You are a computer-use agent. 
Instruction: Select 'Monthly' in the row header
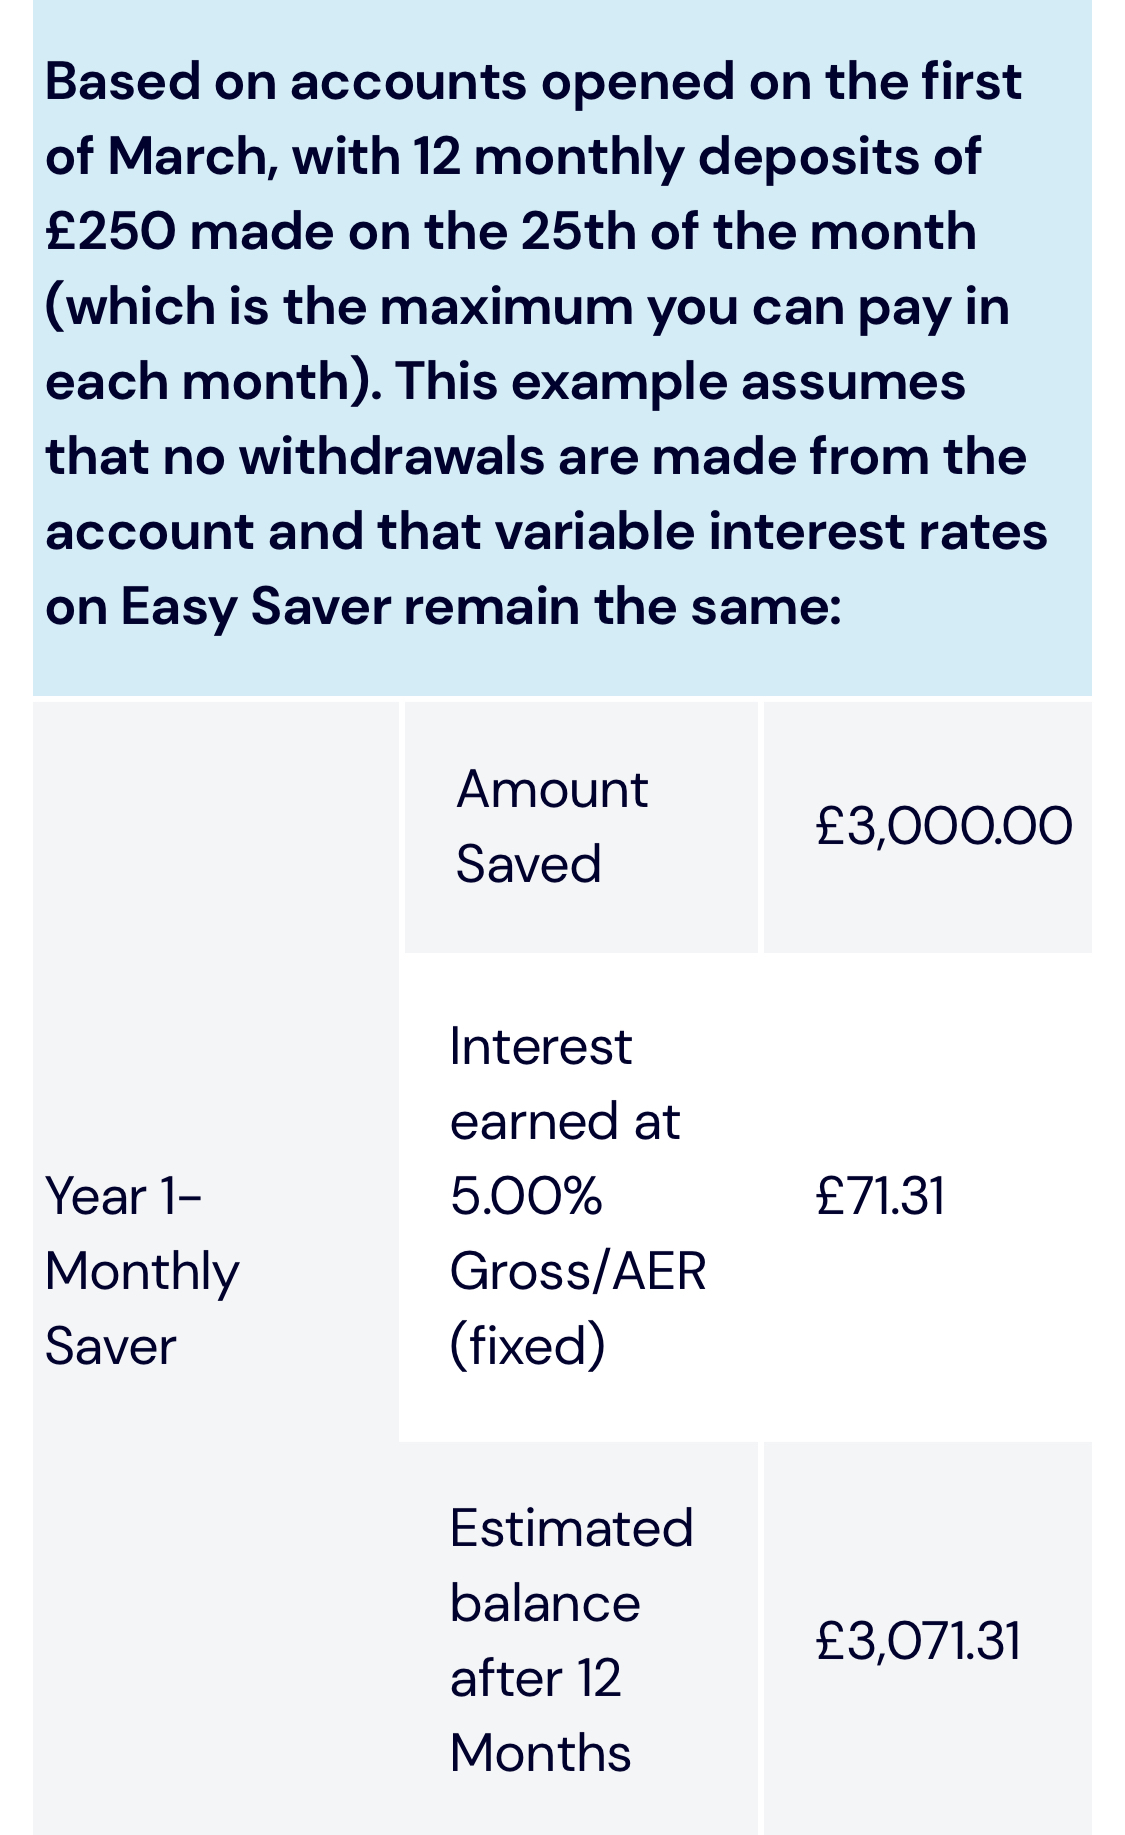tap(142, 1273)
